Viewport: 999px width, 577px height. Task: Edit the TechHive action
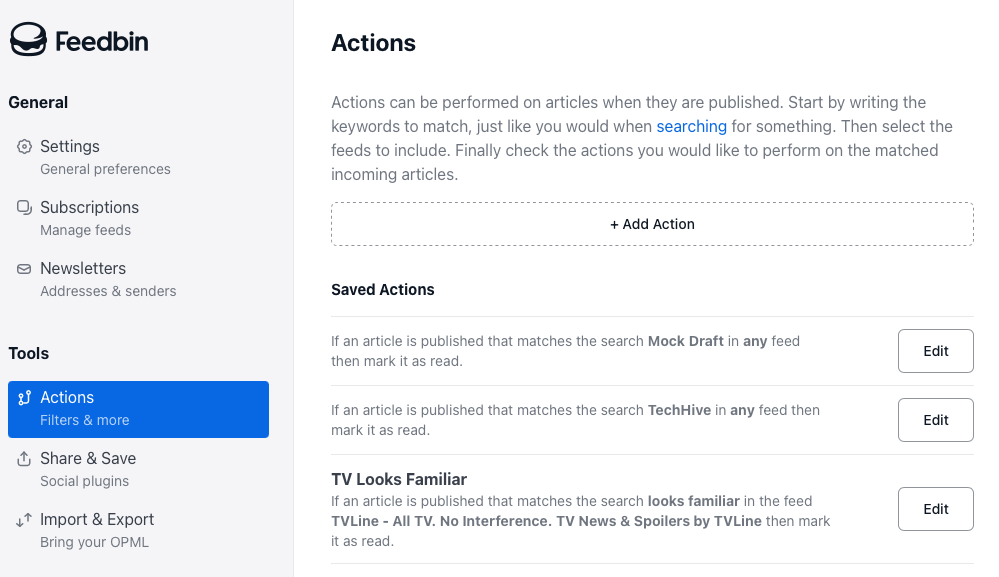click(935, 420)
